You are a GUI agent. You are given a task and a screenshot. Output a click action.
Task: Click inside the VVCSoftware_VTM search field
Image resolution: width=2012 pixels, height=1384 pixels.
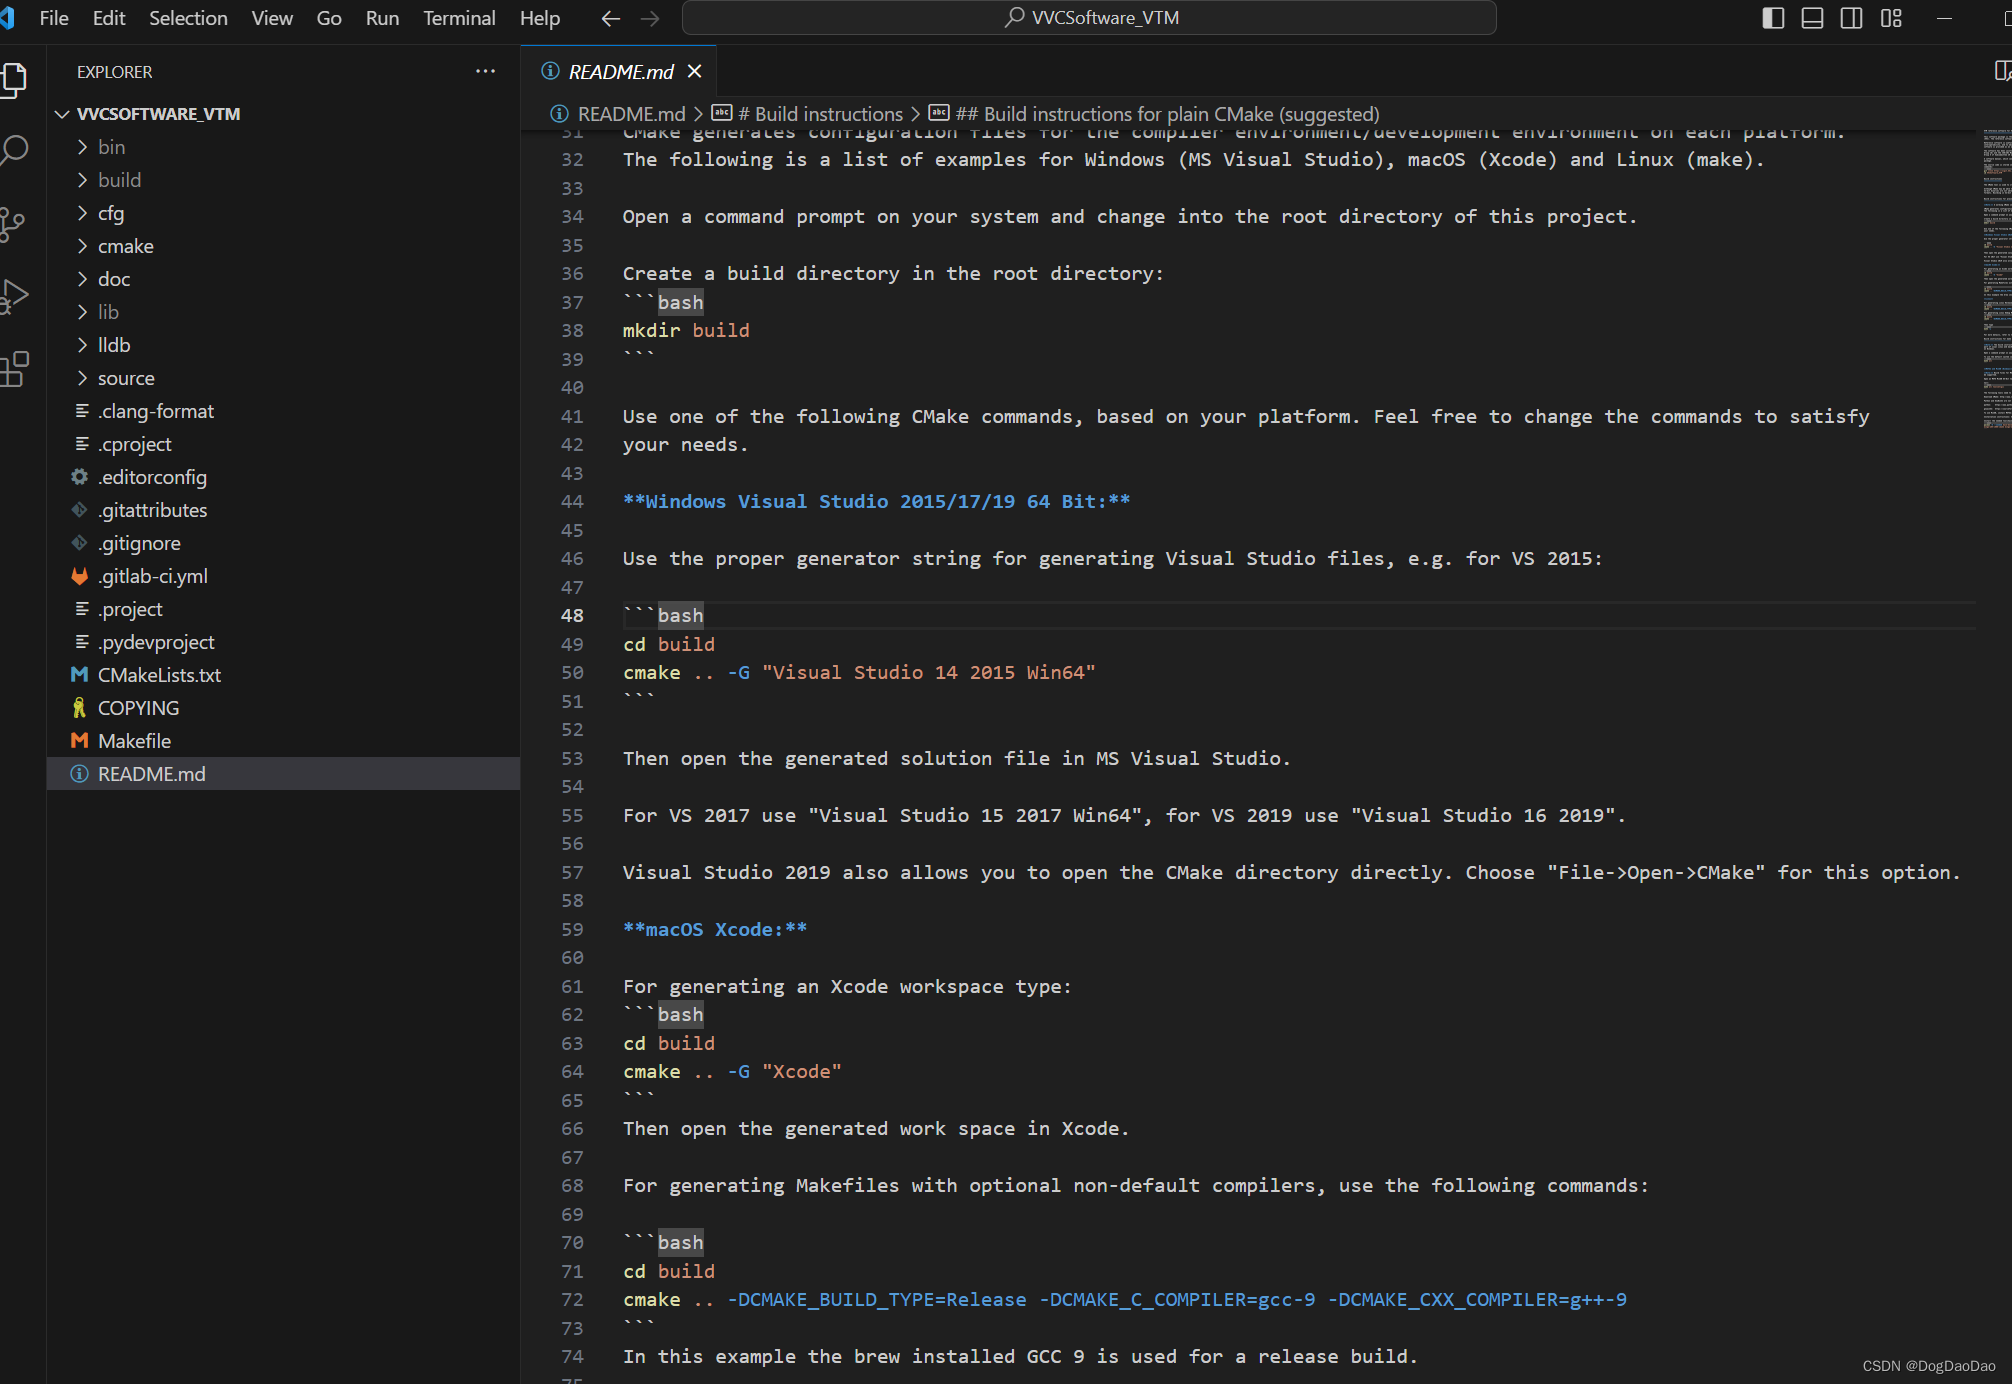click(1089, 17)
